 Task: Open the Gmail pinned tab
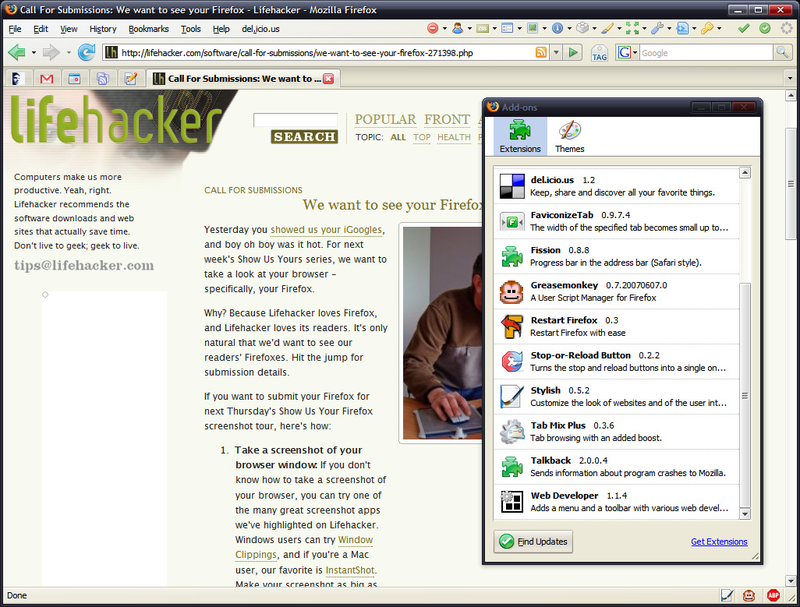point(46,79)
